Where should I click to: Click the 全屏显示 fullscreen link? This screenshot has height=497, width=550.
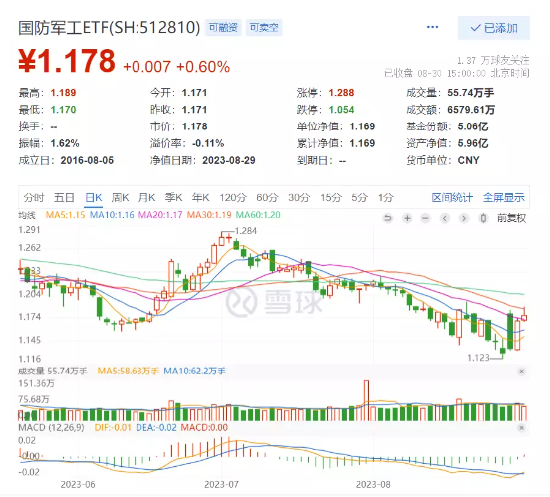[504, 197]
